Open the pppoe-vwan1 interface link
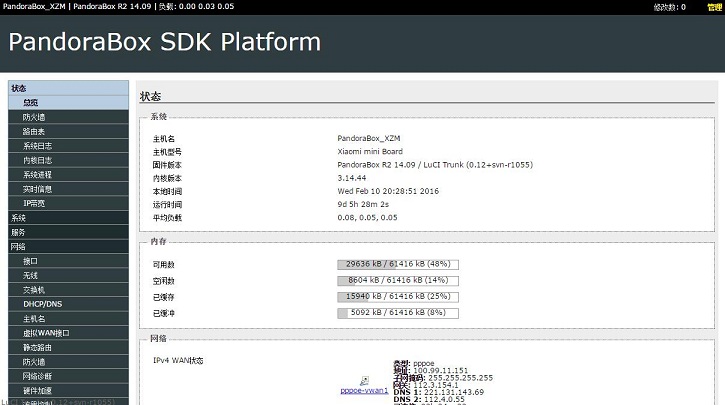725x405 pixels. pyautogui.click(x=364, y=391)
